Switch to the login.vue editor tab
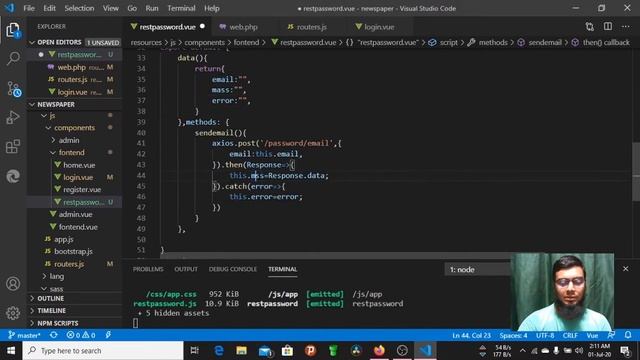The image size is (640, 360). click(379, 27)
